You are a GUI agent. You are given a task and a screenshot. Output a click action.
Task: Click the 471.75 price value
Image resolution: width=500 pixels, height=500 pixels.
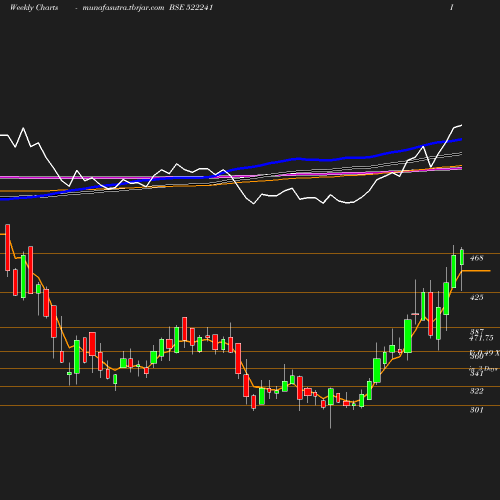pos(481,338)
